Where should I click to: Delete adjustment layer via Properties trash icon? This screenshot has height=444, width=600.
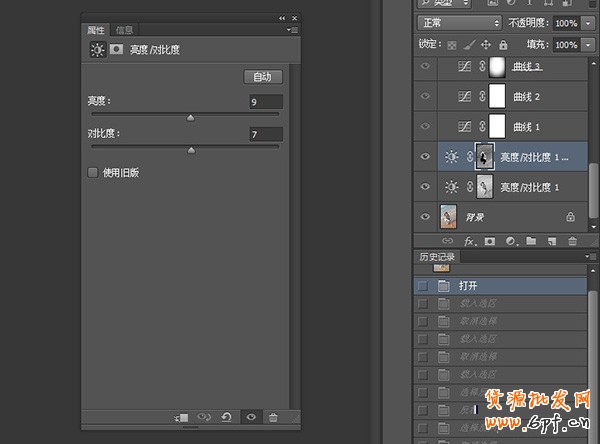(x=273, y=416)
